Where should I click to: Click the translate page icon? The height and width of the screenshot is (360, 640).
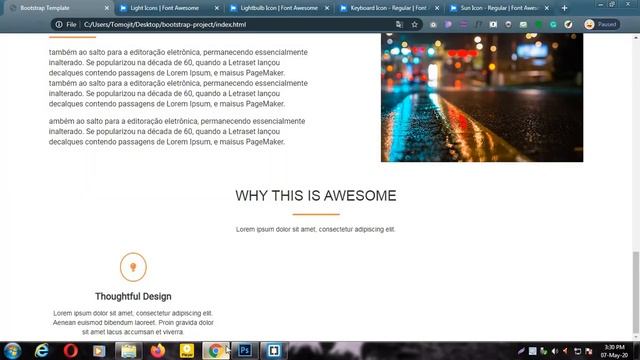[399, 24]
